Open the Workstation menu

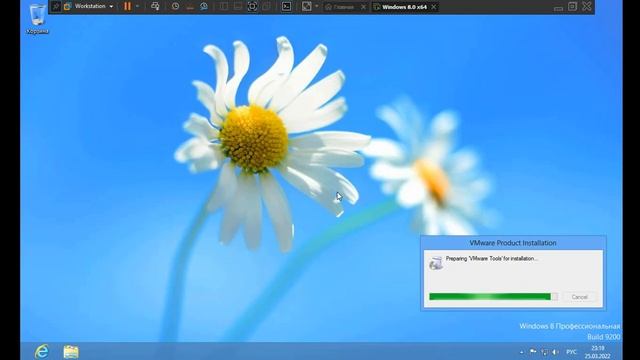tap(89, 7)
